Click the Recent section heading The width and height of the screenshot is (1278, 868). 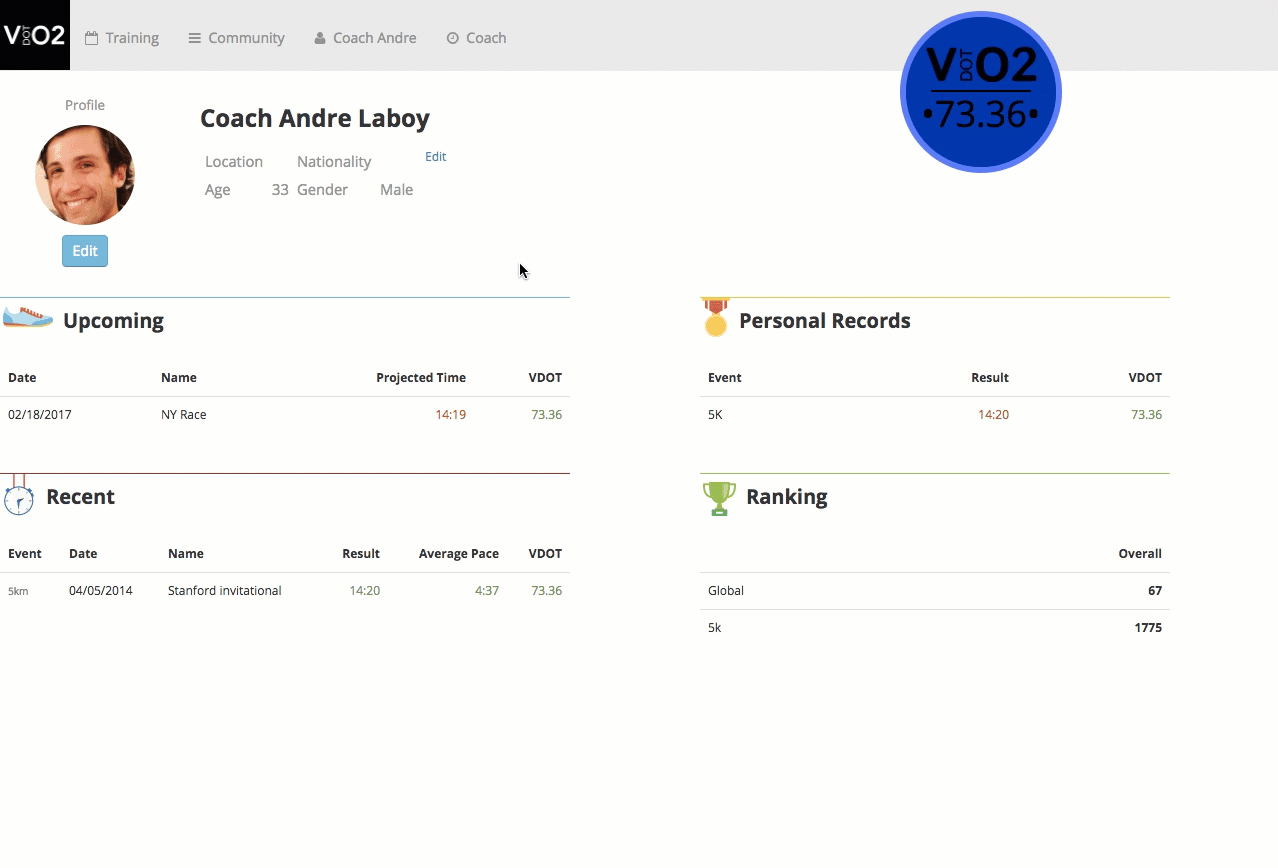click(80, 497)
